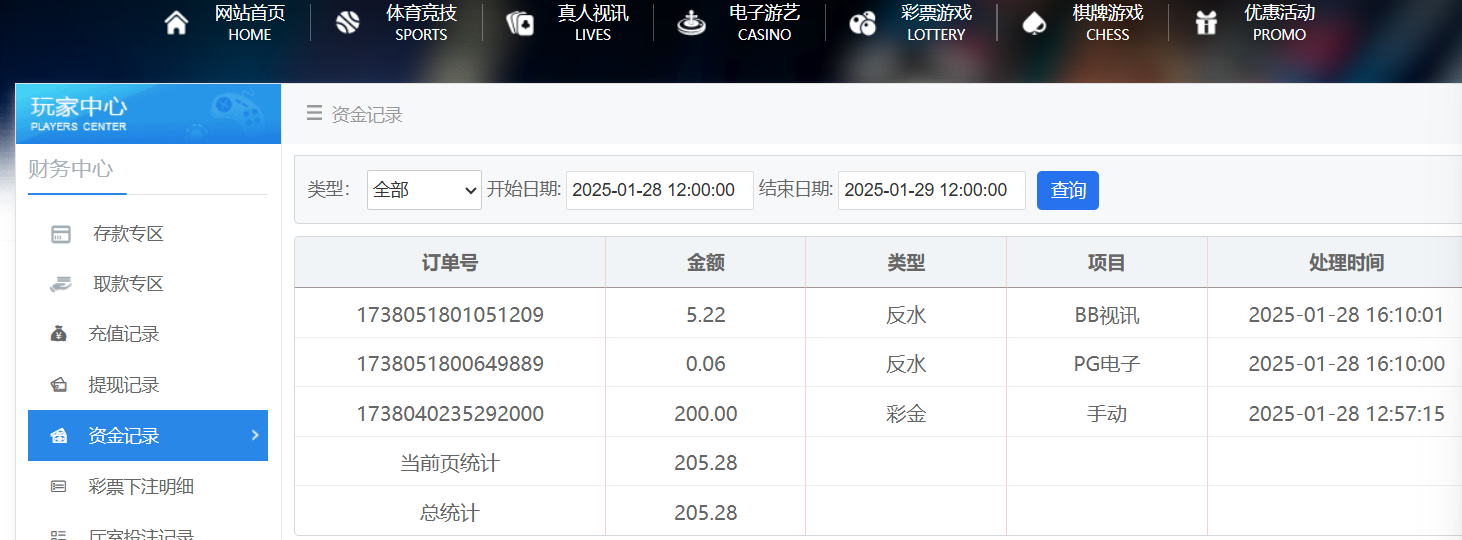Go to 充值记录 in the sidebar
The width and height of the screenshot is (1462, 540).
pos(123,334)
